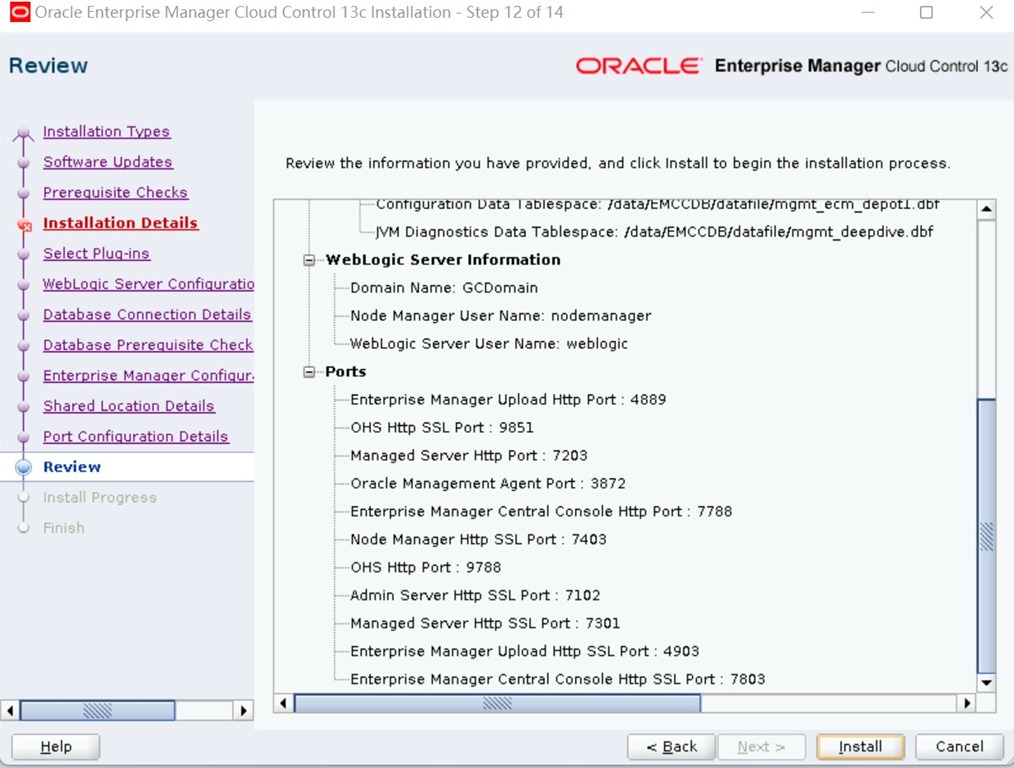The image size is (1014, 768).
Task: Select Oracle Management Agent Port 3872 row
Action: (x=488, y=484)
